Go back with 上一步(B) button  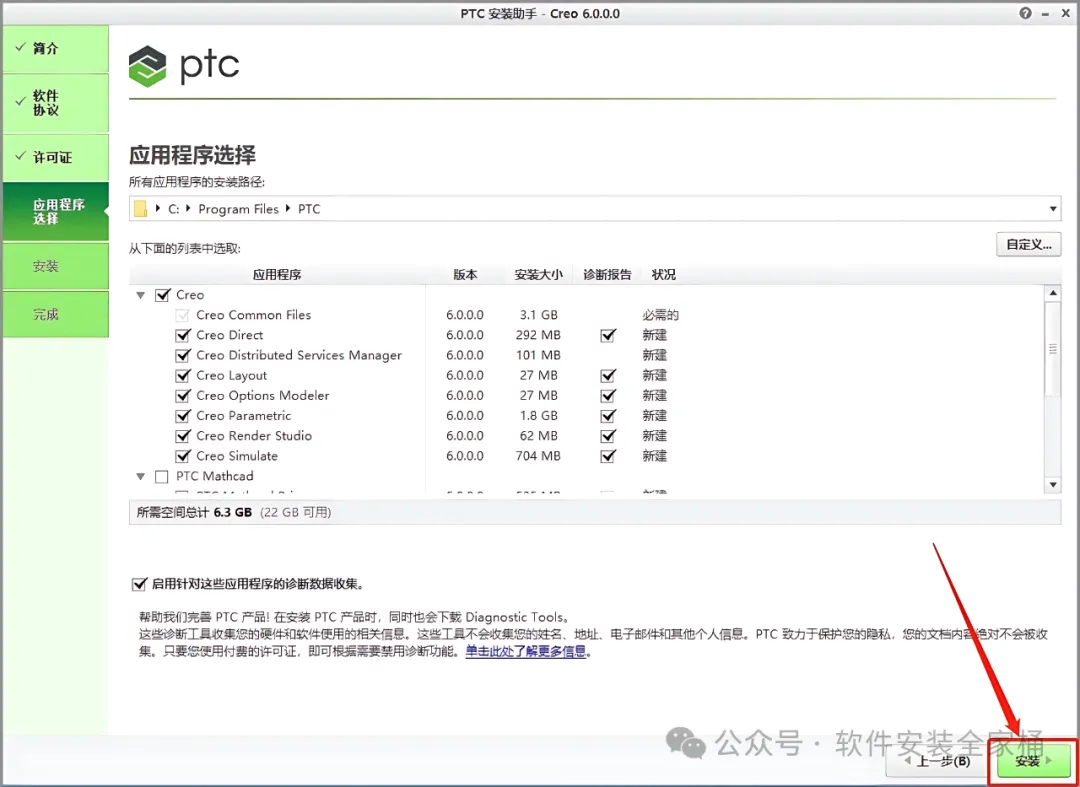[937, 761]
